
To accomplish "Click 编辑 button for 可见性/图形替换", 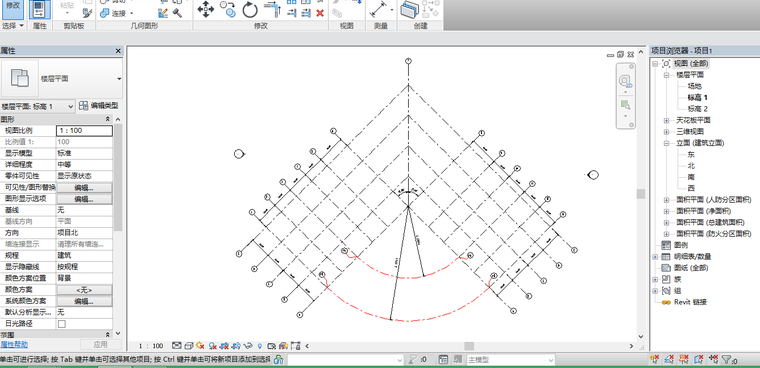I will pyautogui.click(x=84, y=188).
